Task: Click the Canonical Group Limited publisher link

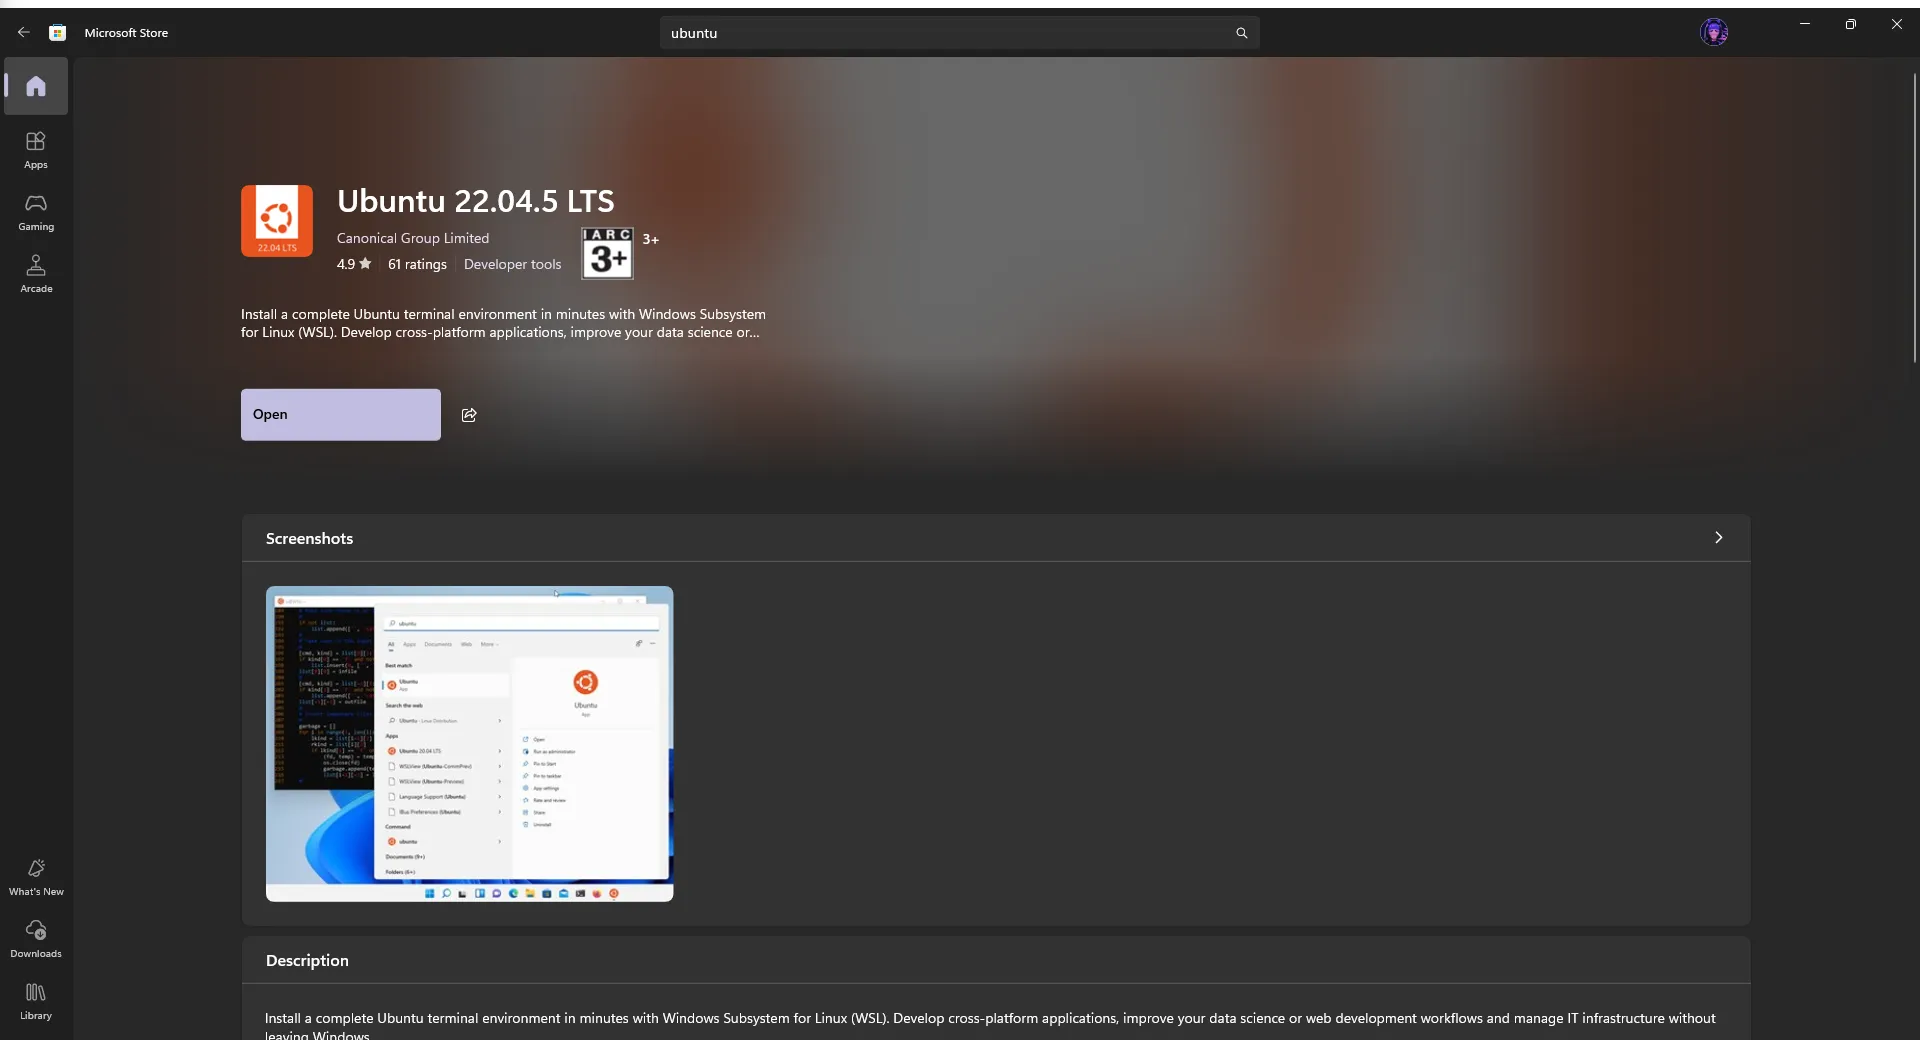Action: (x=413, y=238)
